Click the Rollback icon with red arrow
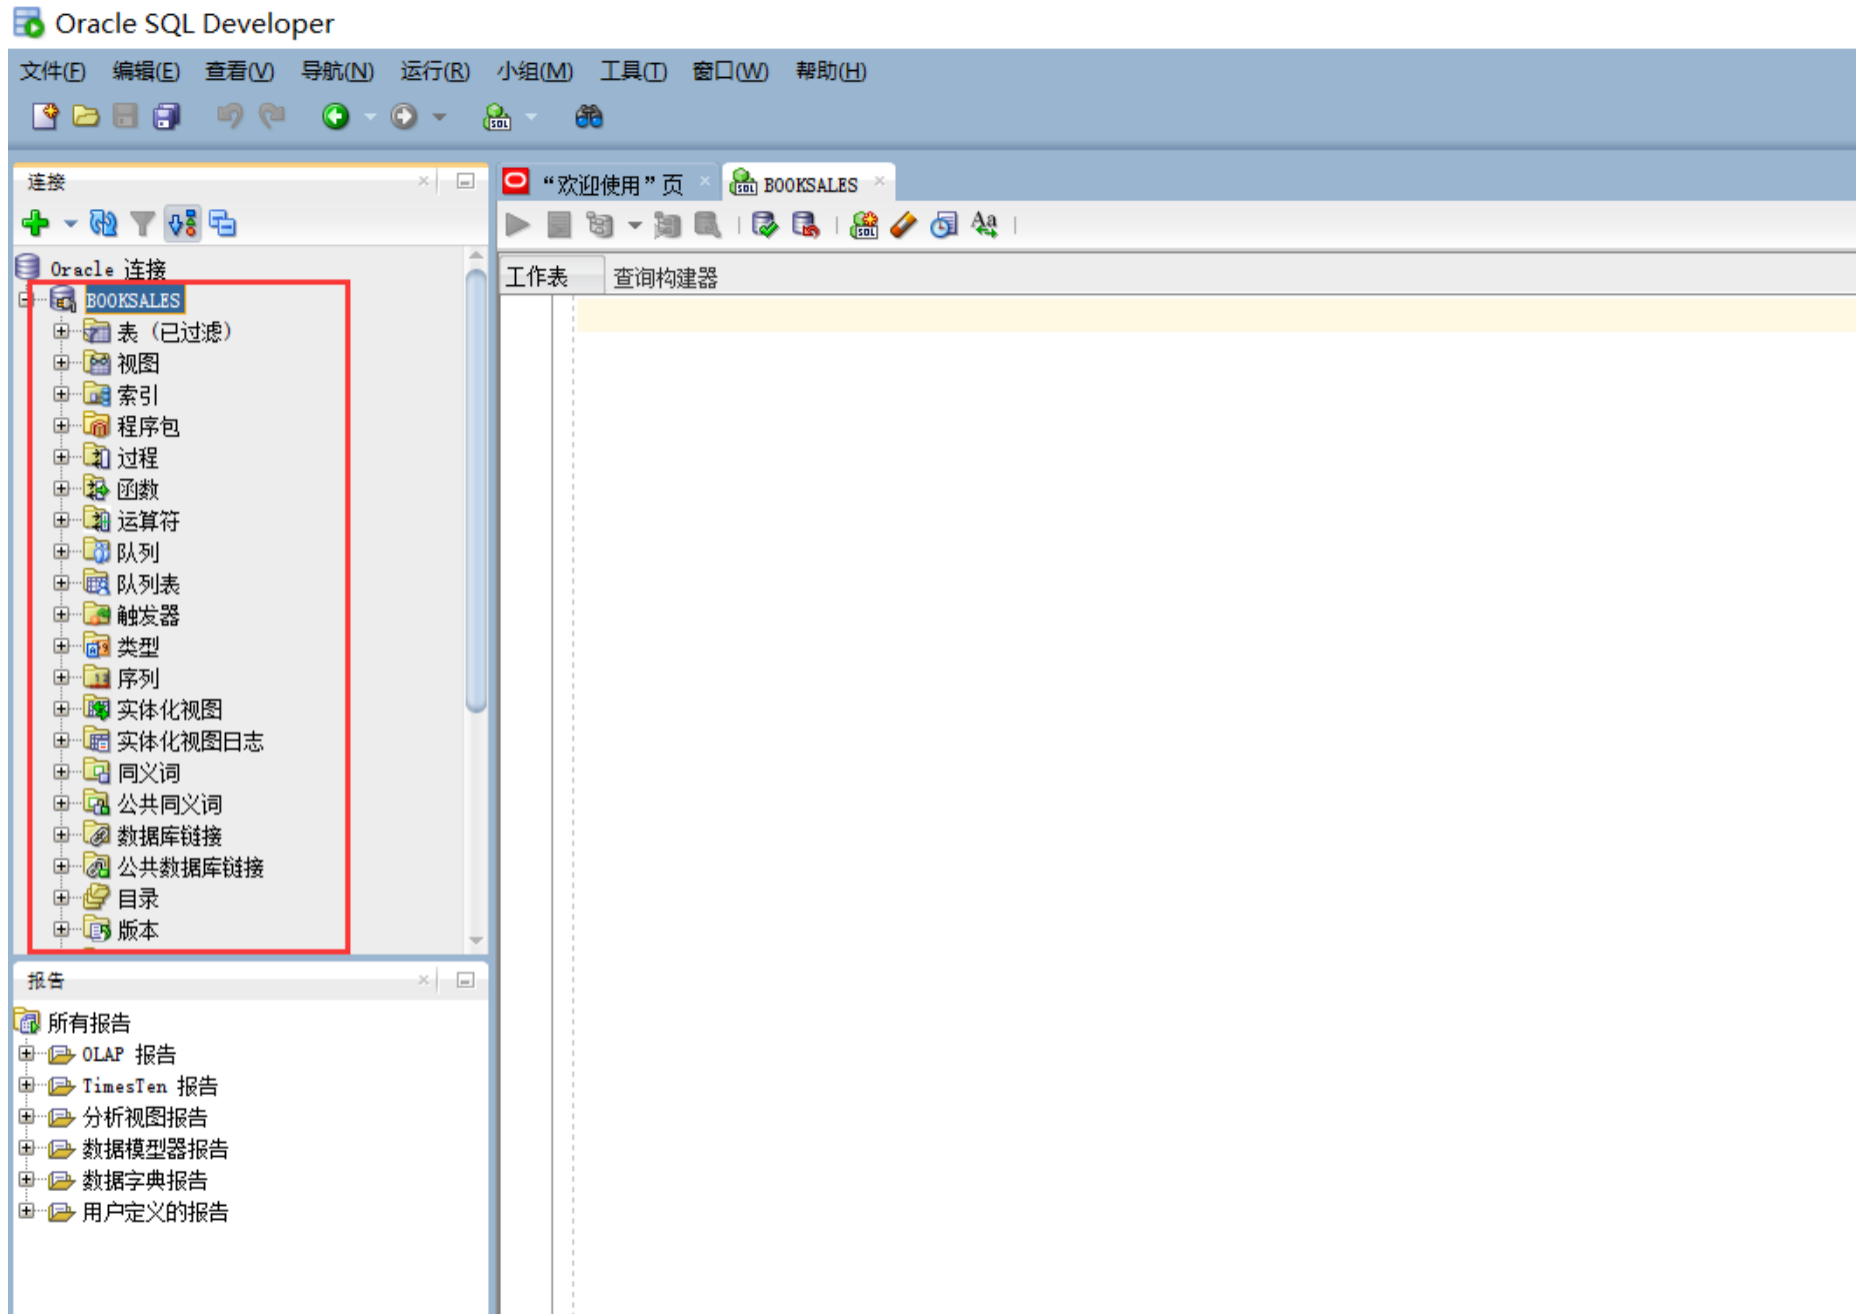Viewport: 1856px width, 1314px height. pos(805,225)
